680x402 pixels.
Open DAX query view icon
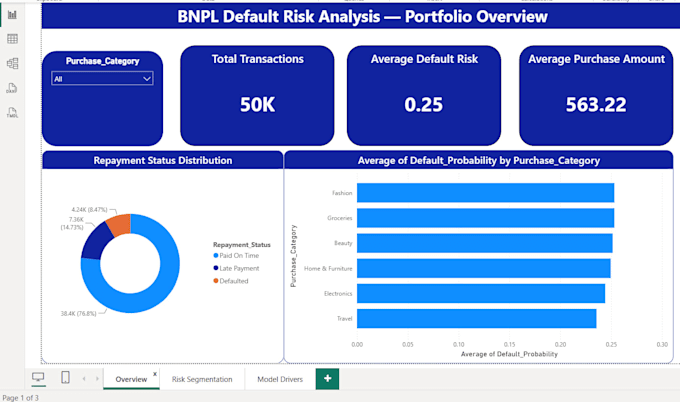(x=12, y=88)
